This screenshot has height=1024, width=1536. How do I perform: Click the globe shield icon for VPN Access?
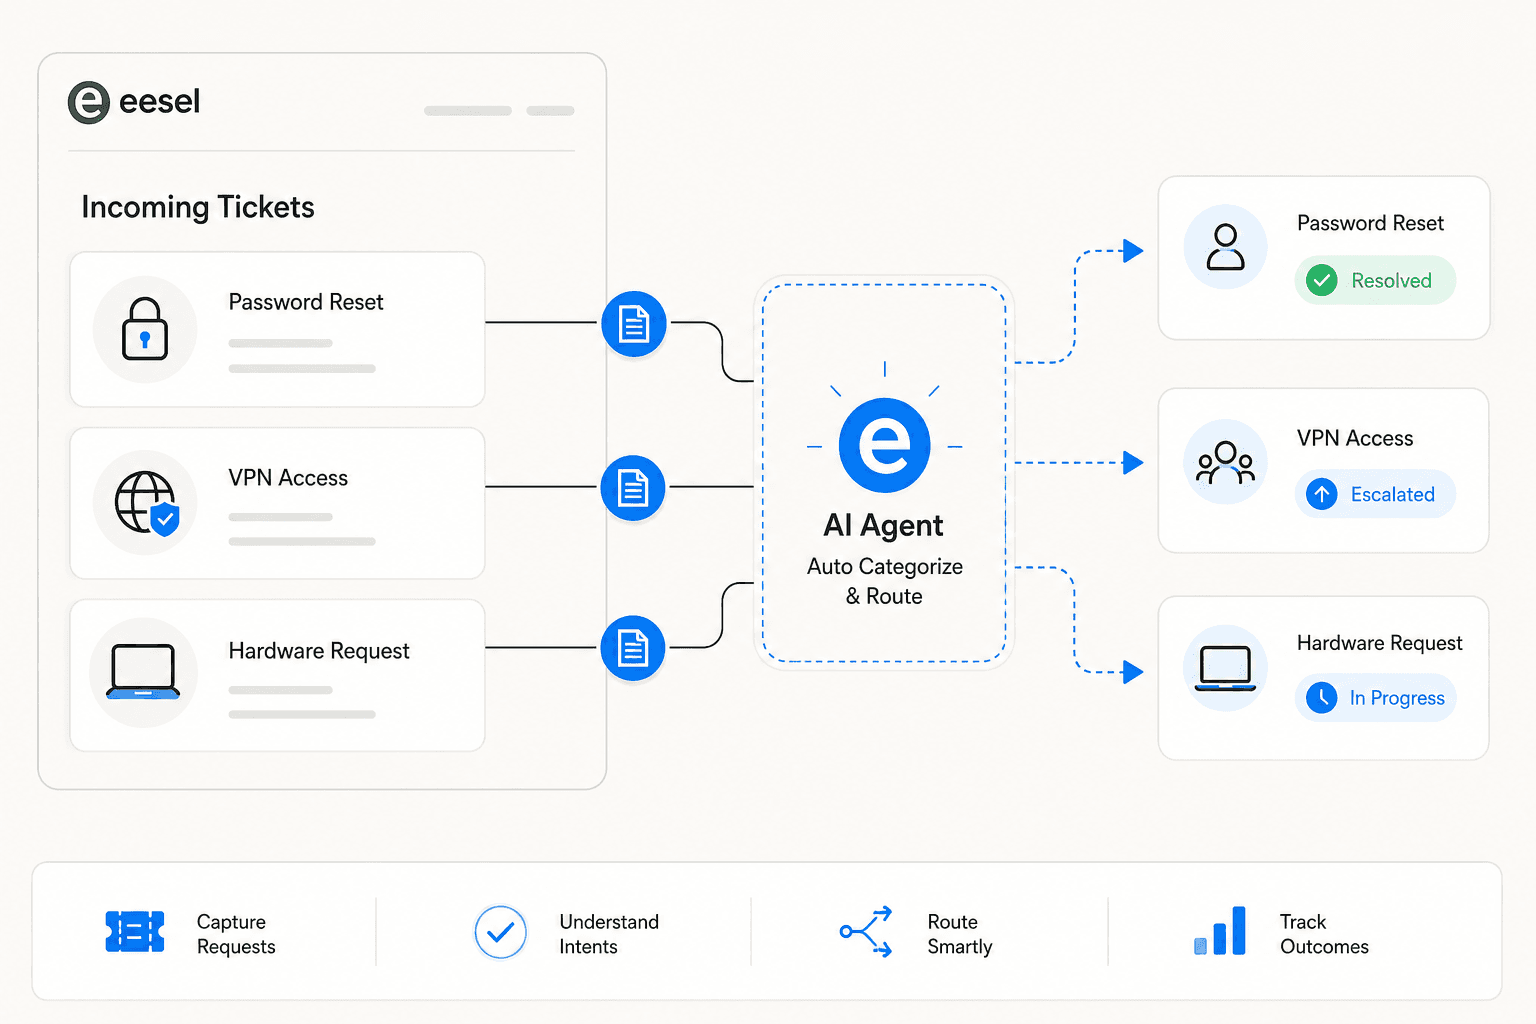(x=147, y=503)
